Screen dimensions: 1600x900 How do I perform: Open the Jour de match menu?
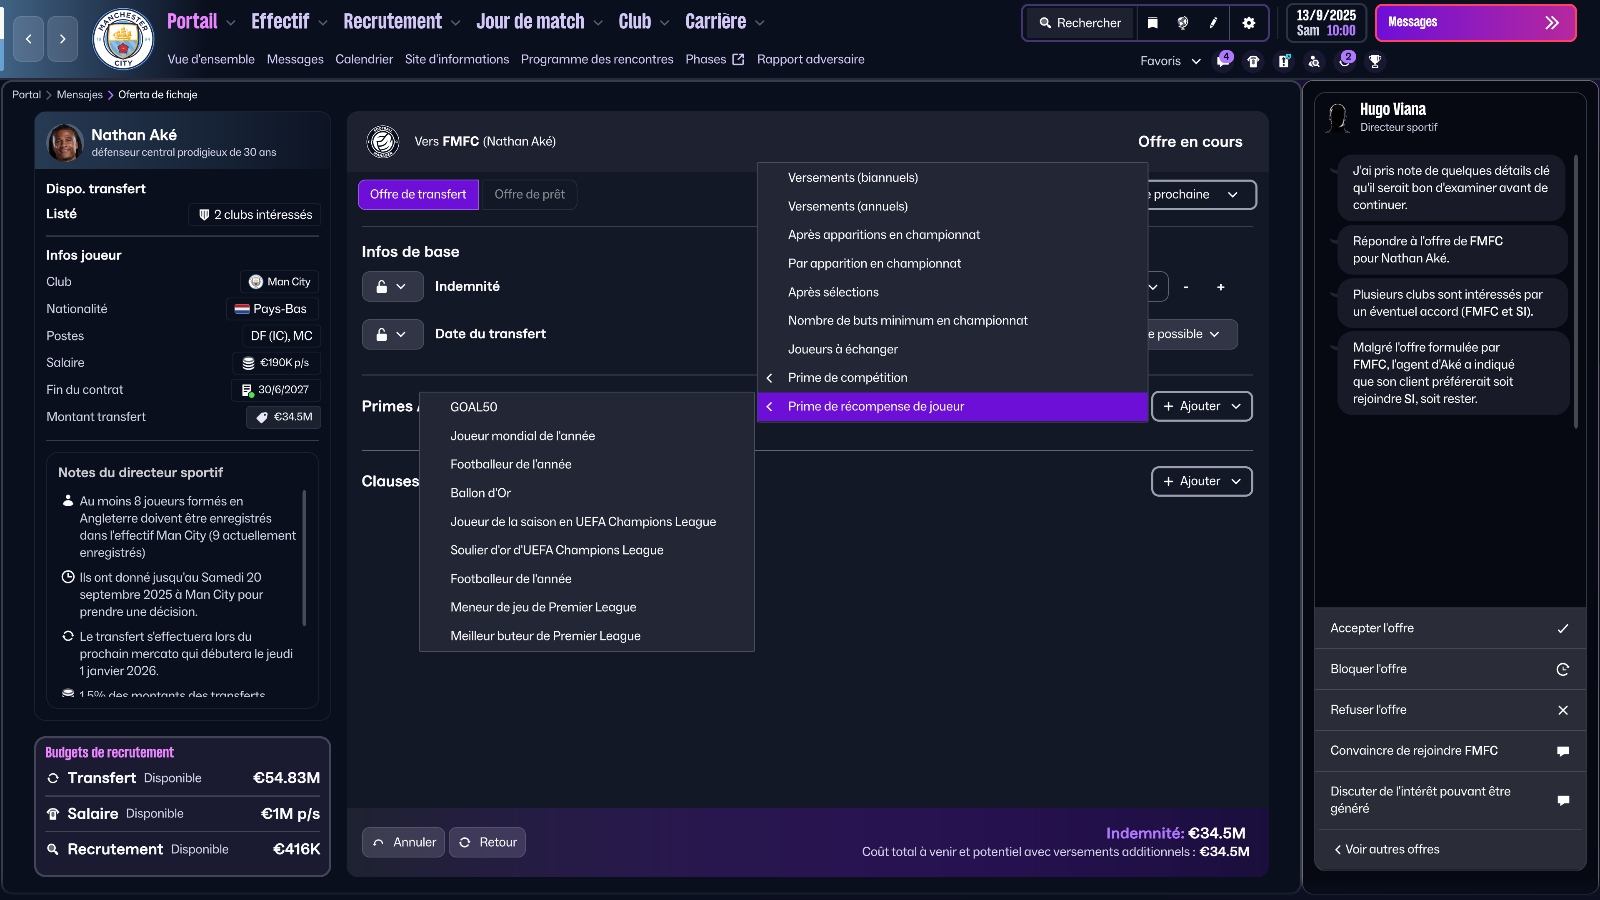530,21
